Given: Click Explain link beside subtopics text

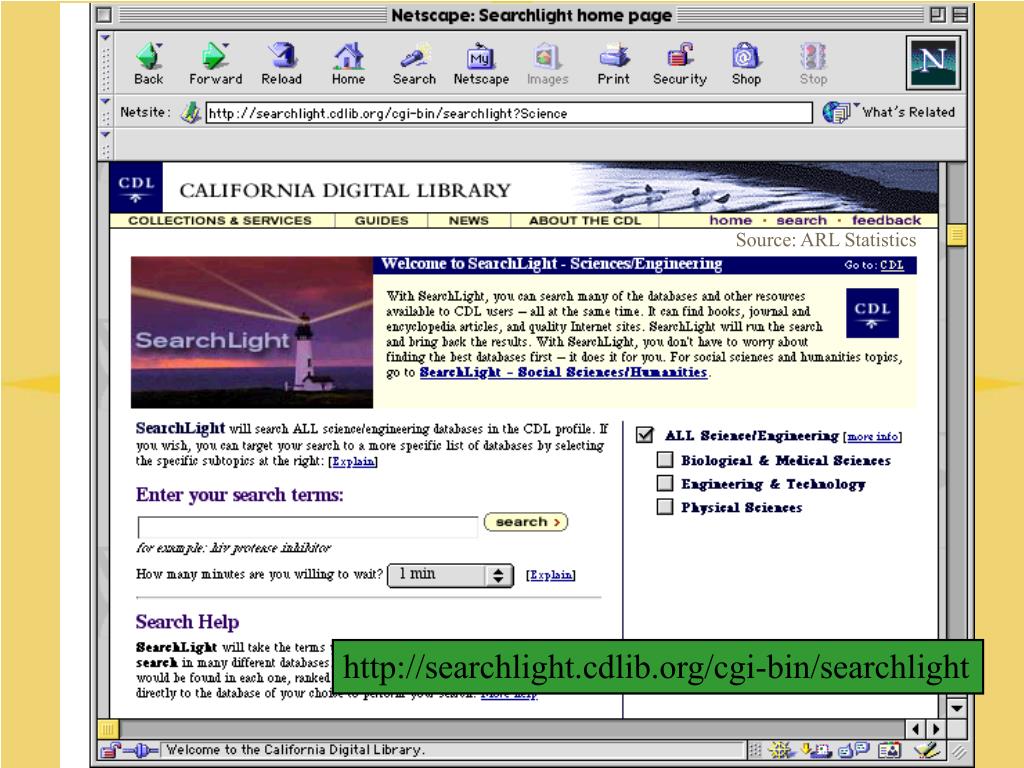Looking at the screenshot, I should click(x=353, y=462).
